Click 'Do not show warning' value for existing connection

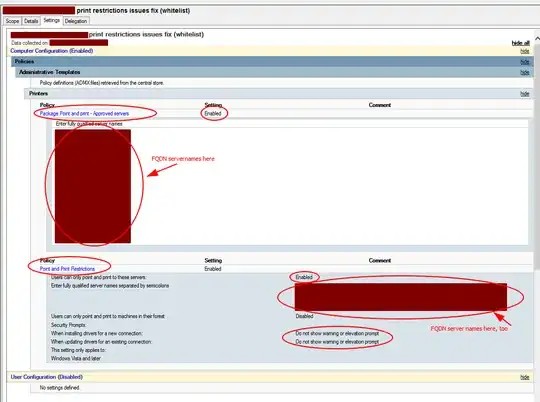tap(337, 342)
